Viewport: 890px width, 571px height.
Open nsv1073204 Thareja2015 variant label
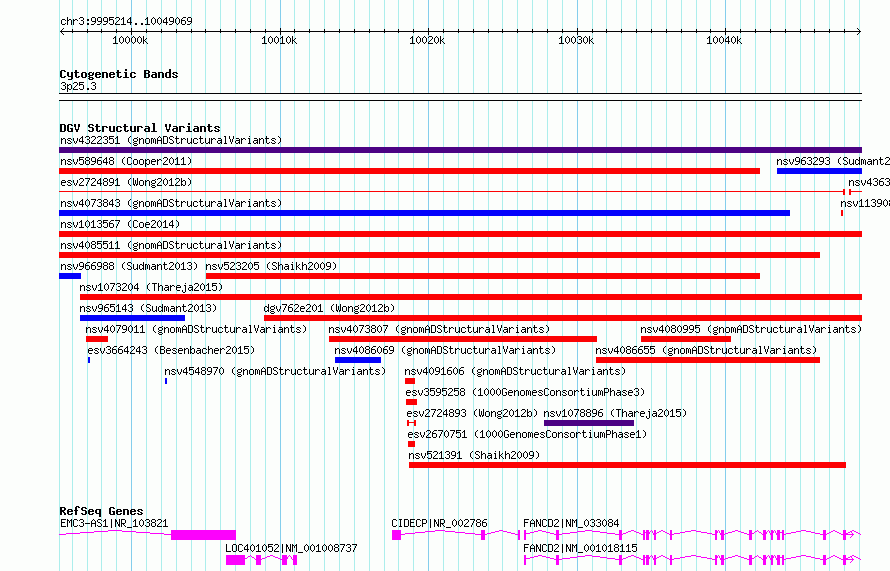[x=151, y=287]
